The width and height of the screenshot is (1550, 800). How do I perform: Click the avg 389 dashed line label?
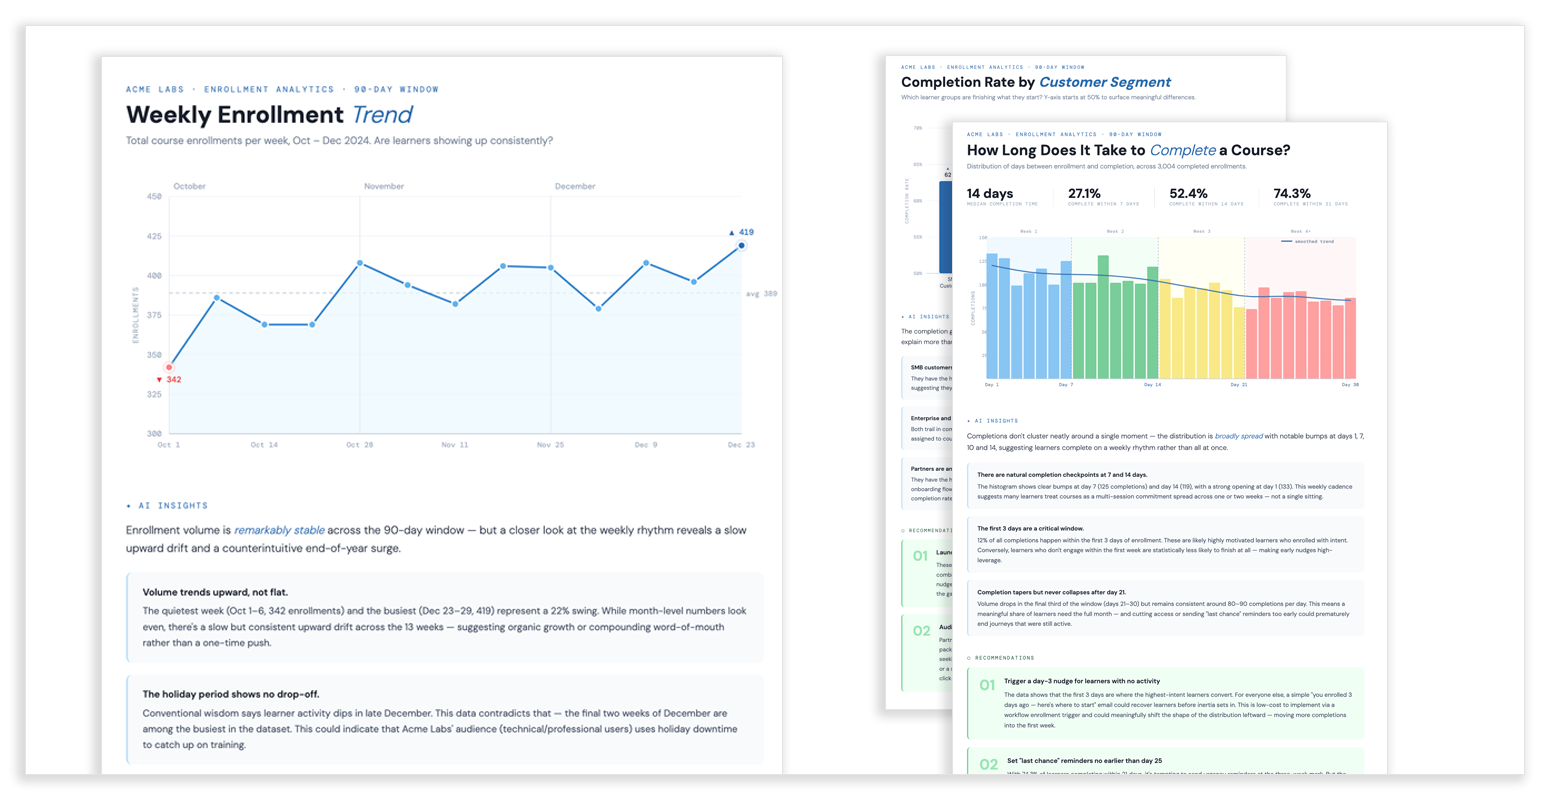(x=762, y=294)
